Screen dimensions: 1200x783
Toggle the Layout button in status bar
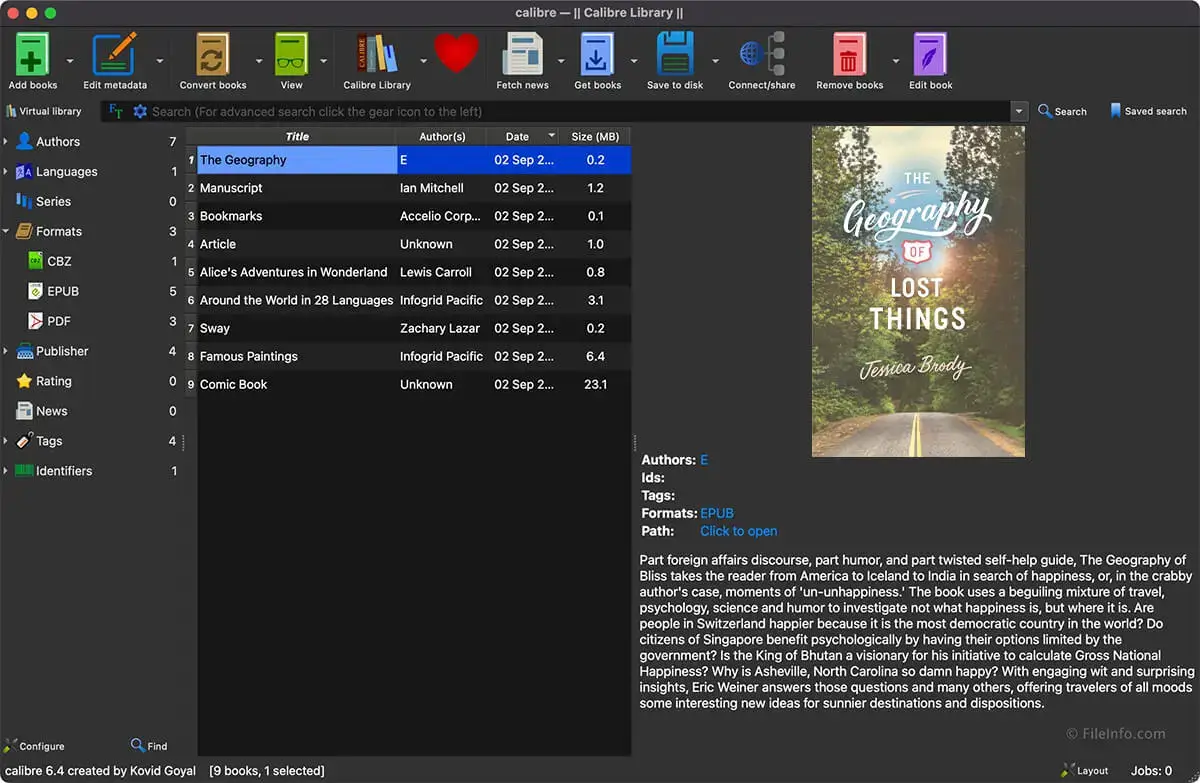1084,771
